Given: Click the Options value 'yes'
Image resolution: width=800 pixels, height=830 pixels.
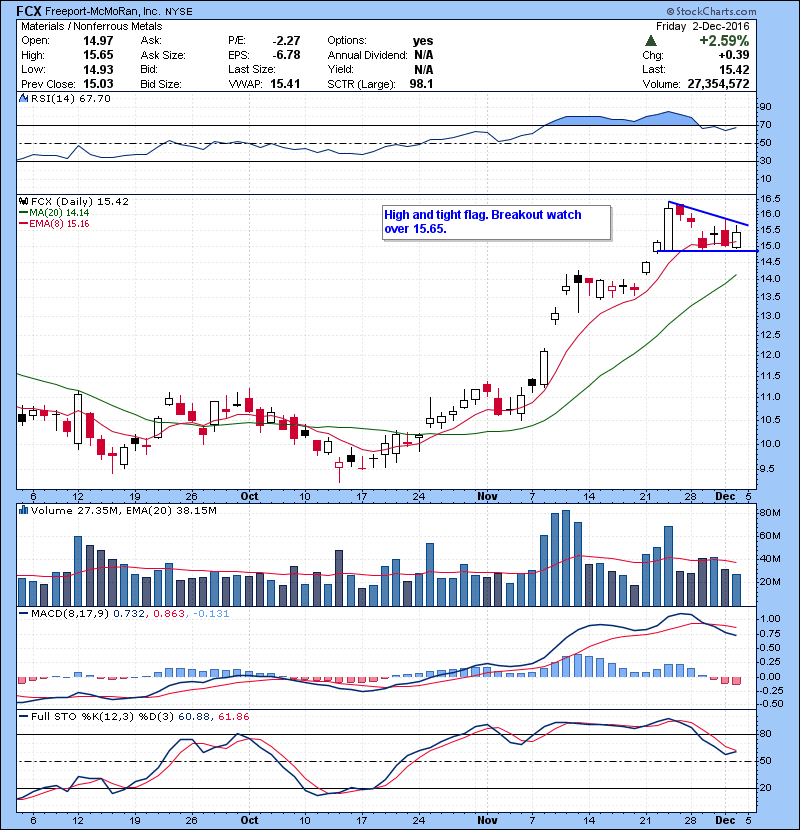Looking at the screenshot, I should tap(423, 41).
